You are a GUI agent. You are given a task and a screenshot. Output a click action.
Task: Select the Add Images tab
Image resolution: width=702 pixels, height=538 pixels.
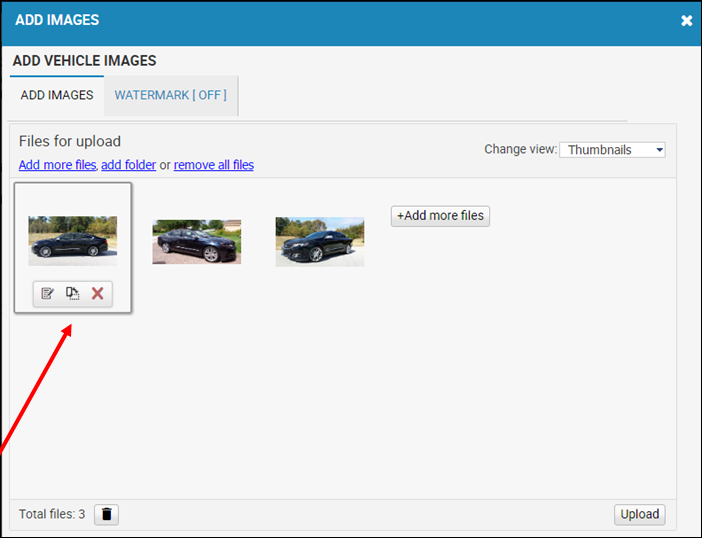coord(57,95)
